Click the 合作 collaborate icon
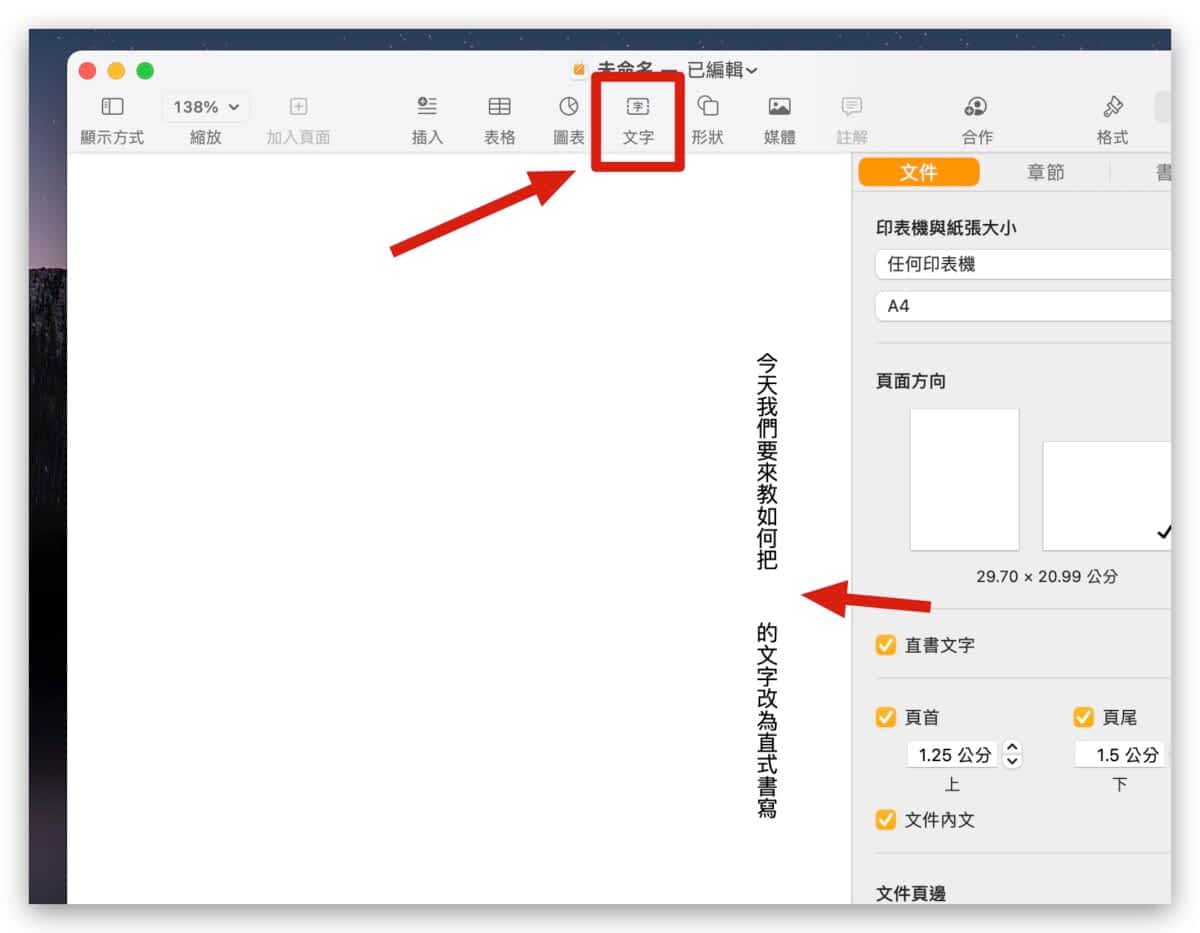1200x933 pixels. point(976,107)
